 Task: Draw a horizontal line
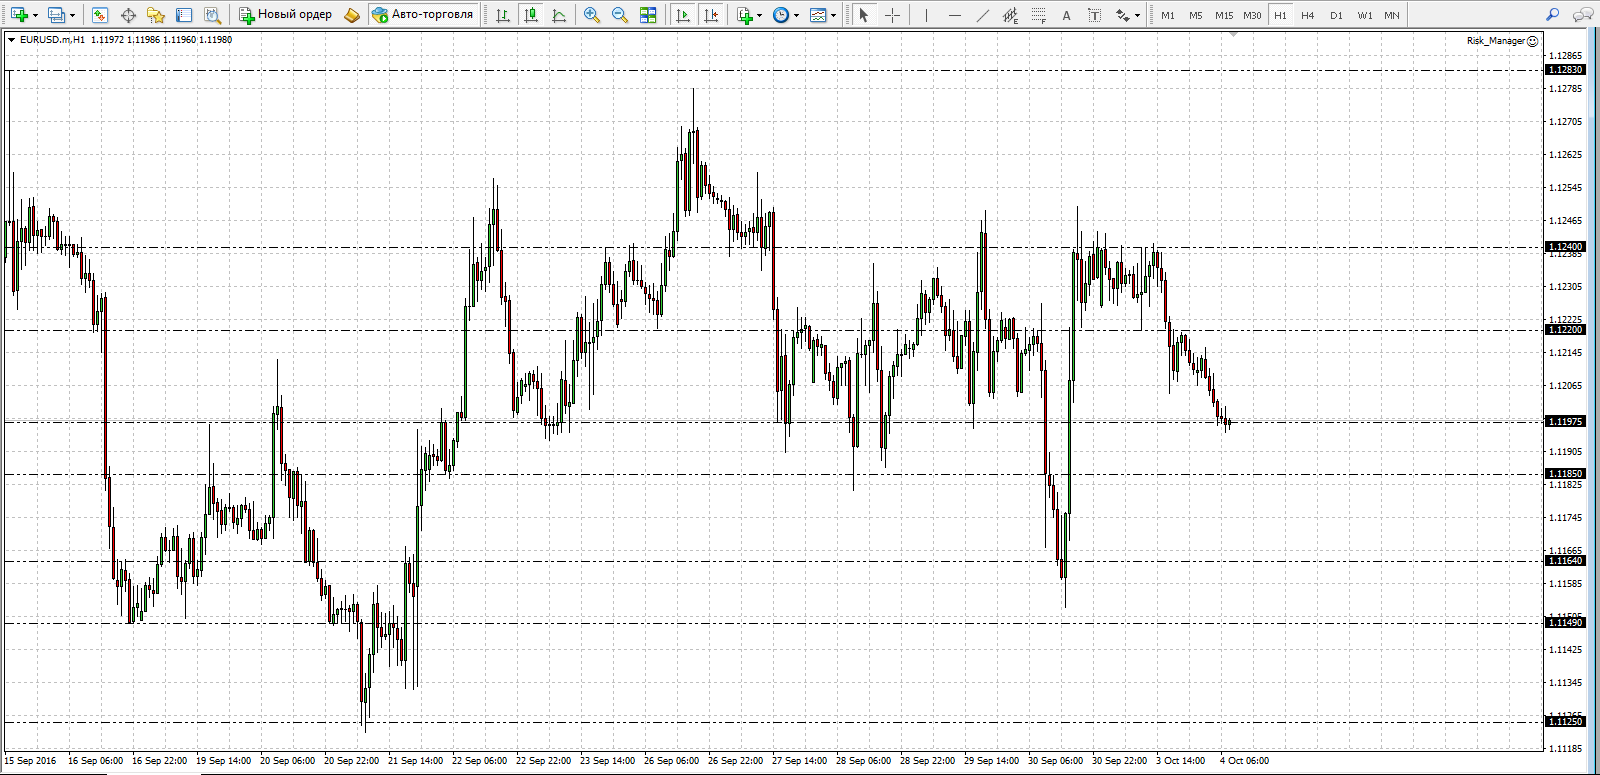[955, 15]
